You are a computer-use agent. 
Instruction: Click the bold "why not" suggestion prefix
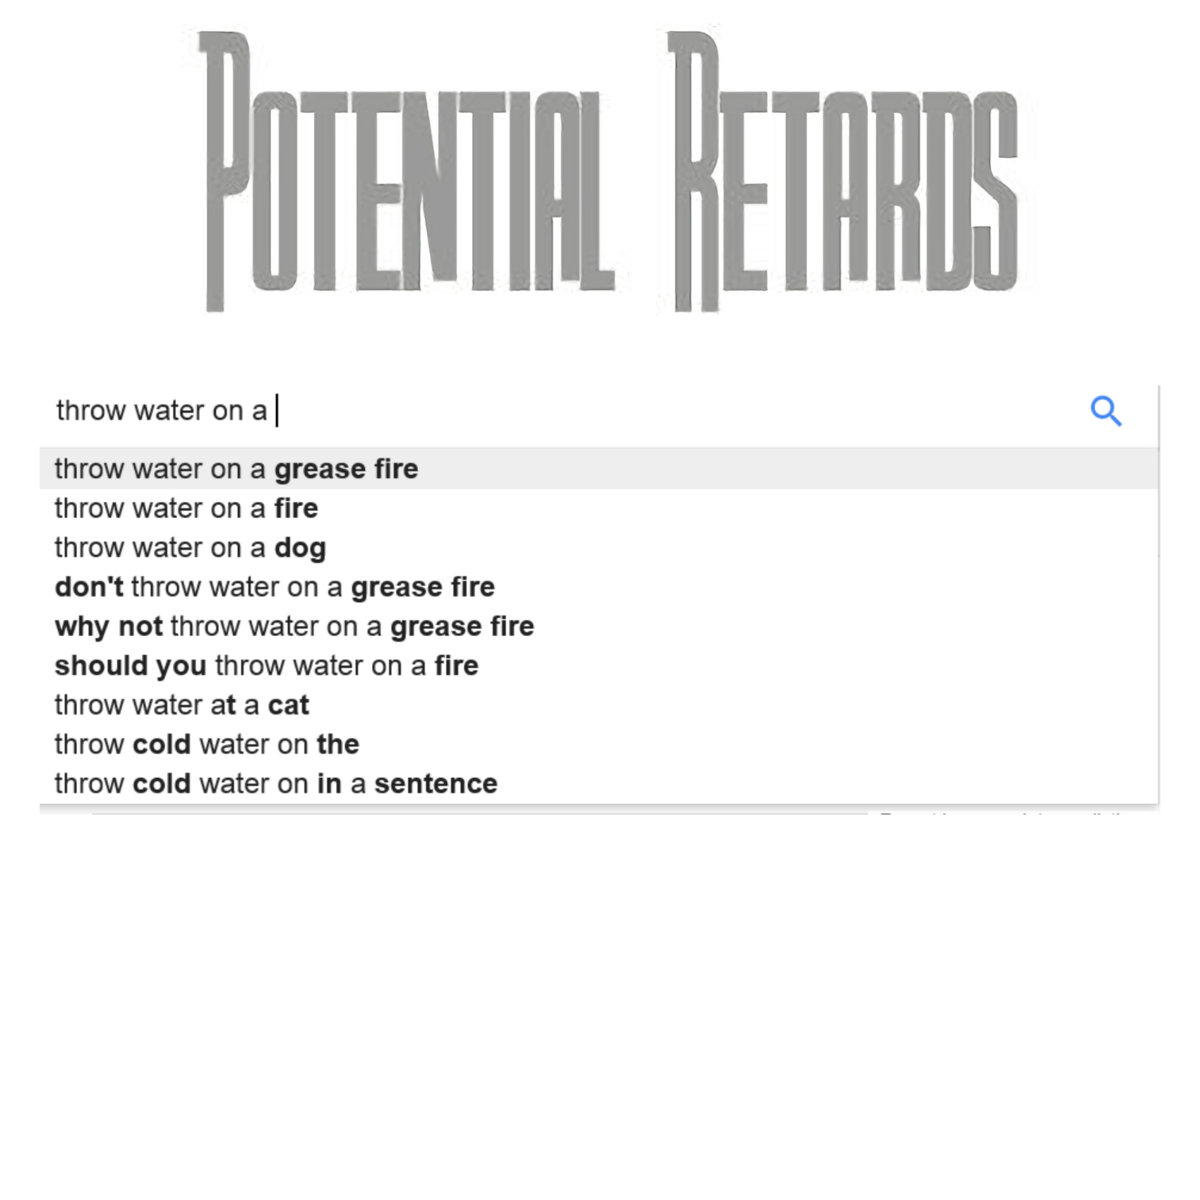pyautogui.click(x=108, y=626)
